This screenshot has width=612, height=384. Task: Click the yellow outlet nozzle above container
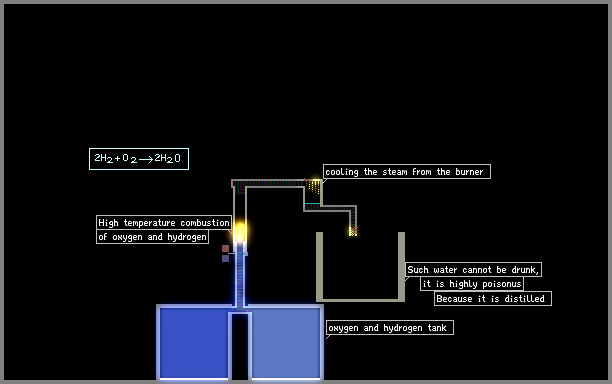click(353, 231)
